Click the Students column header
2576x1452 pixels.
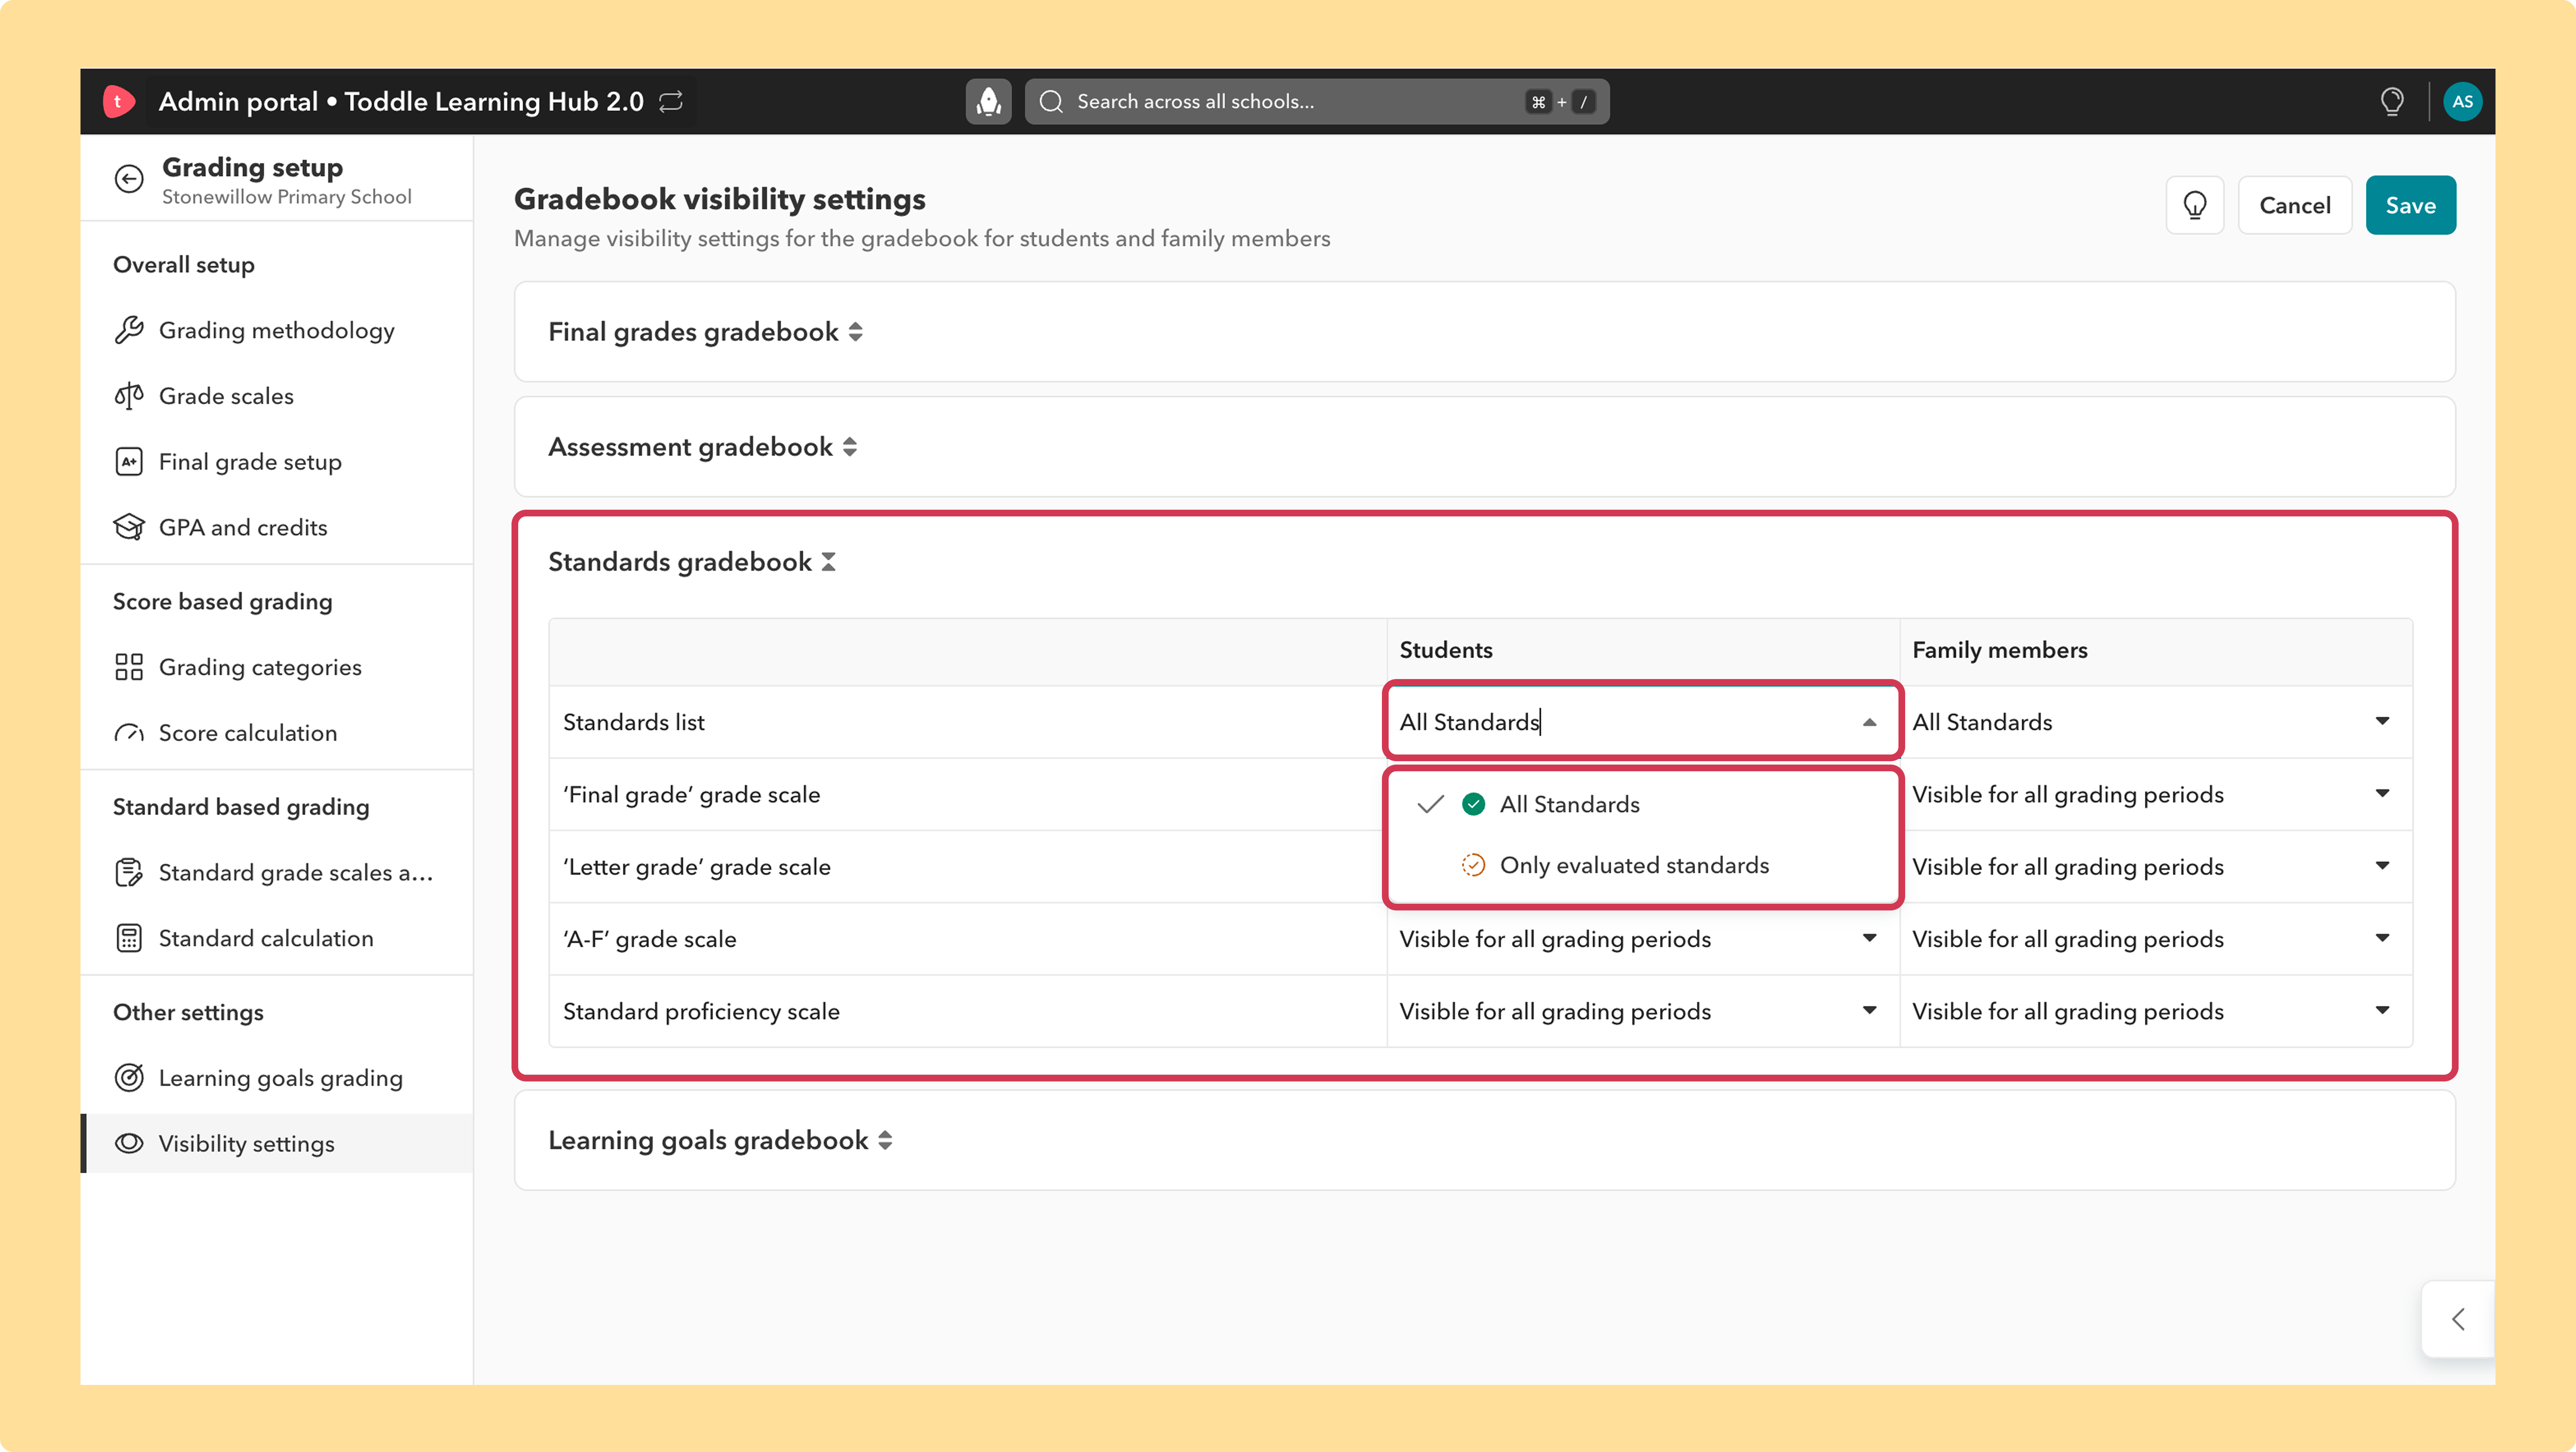(1446, 650)
